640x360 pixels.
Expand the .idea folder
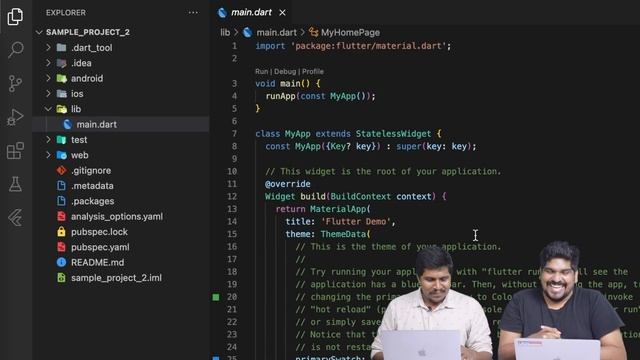pos(48,63)
